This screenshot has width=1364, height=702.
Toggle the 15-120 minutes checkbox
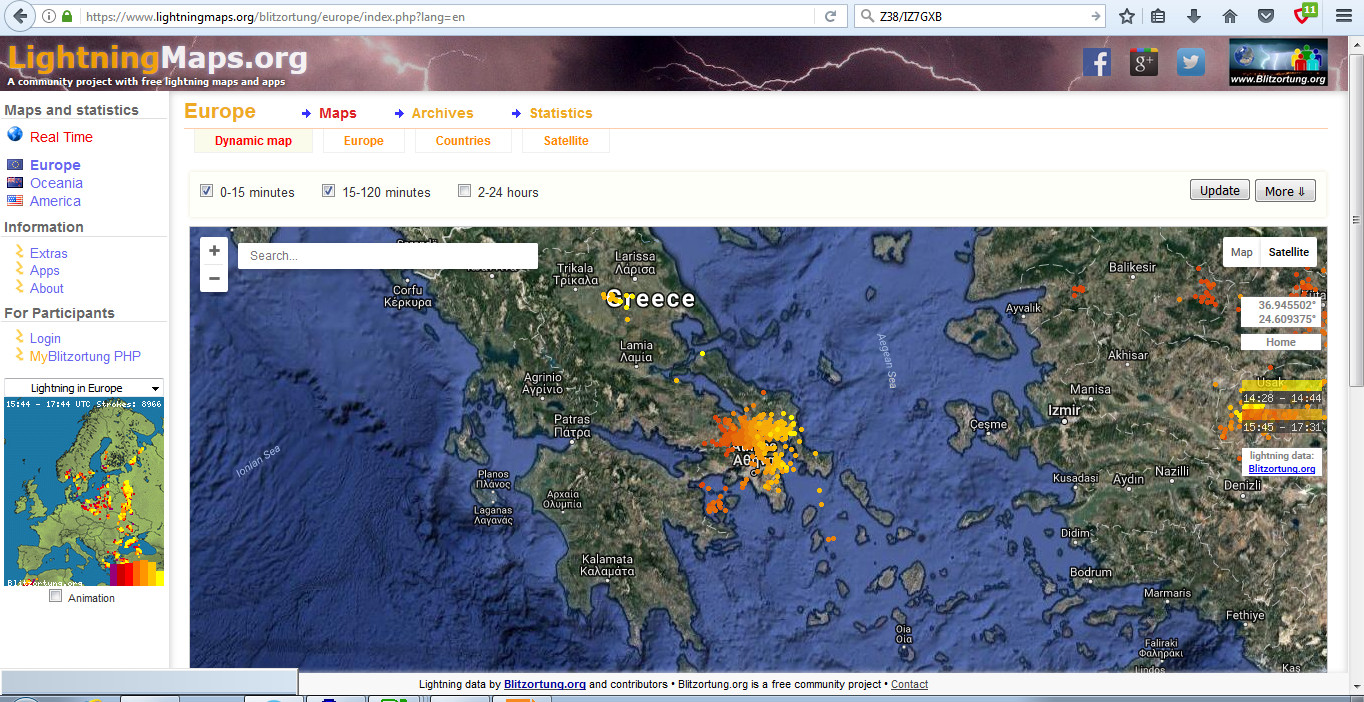click(x=328, y=191)
